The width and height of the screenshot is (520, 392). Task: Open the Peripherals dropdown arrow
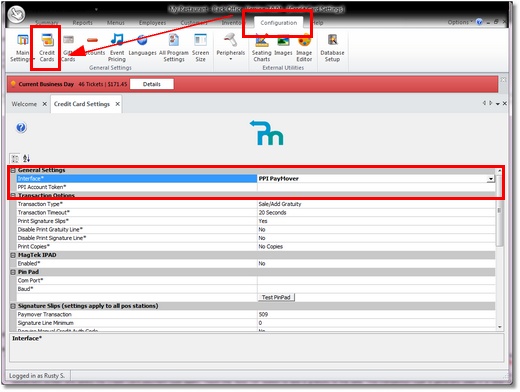231,59
